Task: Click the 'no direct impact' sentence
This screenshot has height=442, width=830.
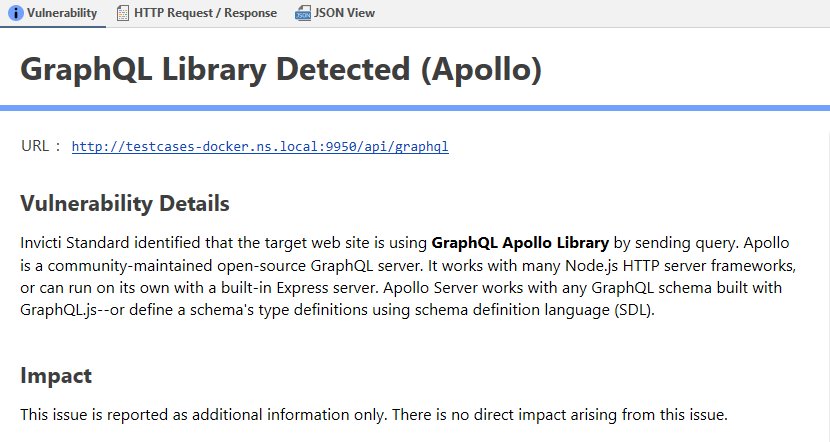Action: tap(570, 414)
